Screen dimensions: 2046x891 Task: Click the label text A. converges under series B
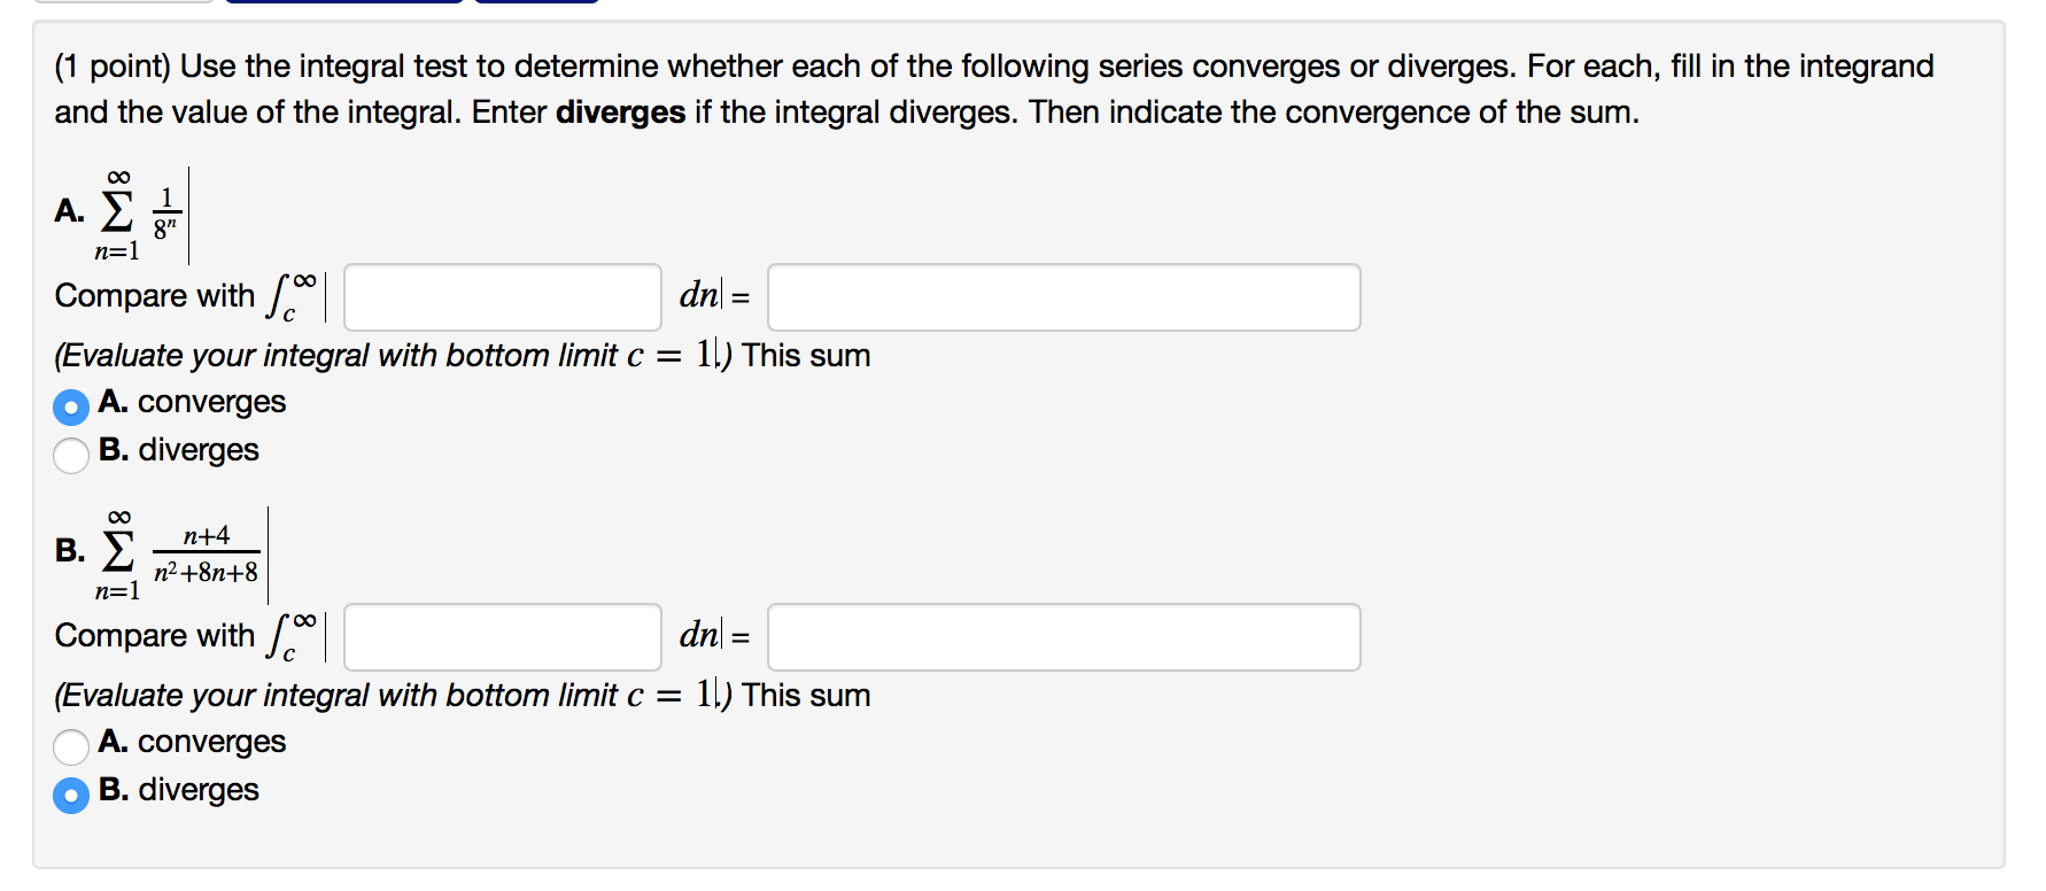[193, 743]
